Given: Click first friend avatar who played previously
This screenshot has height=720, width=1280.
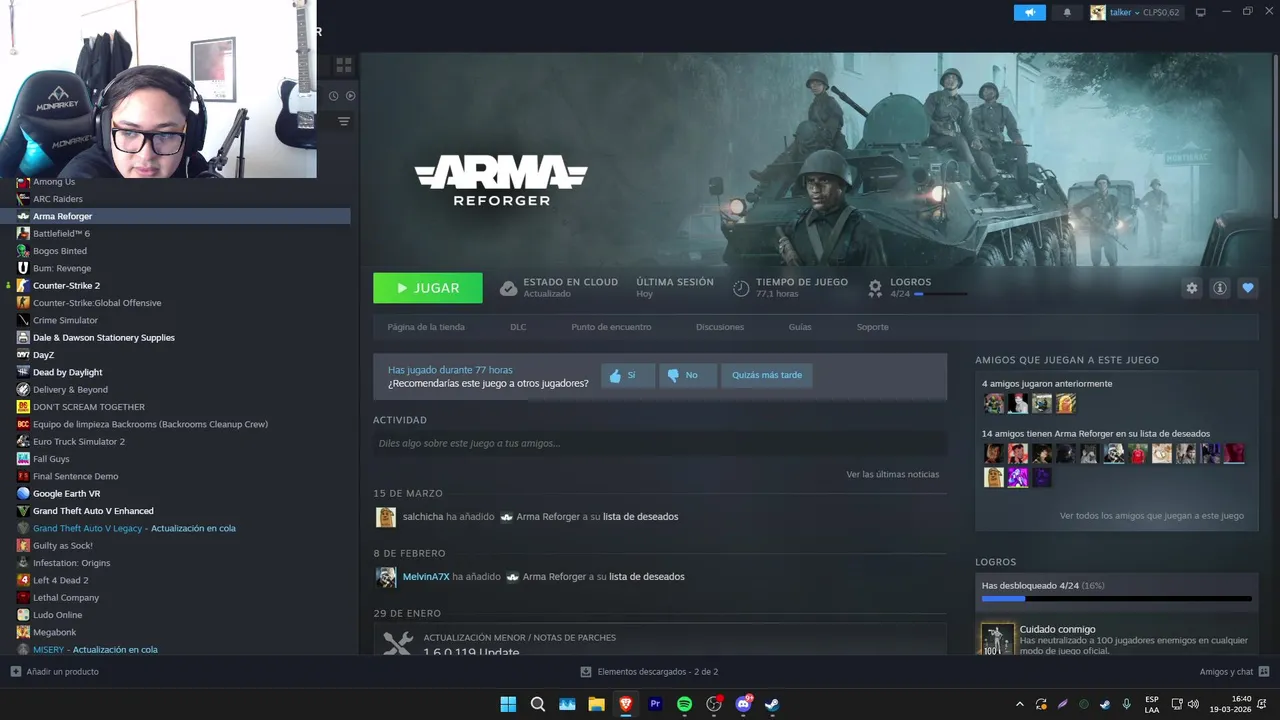Looking at the screenshot, I should [x=994, y=403].
